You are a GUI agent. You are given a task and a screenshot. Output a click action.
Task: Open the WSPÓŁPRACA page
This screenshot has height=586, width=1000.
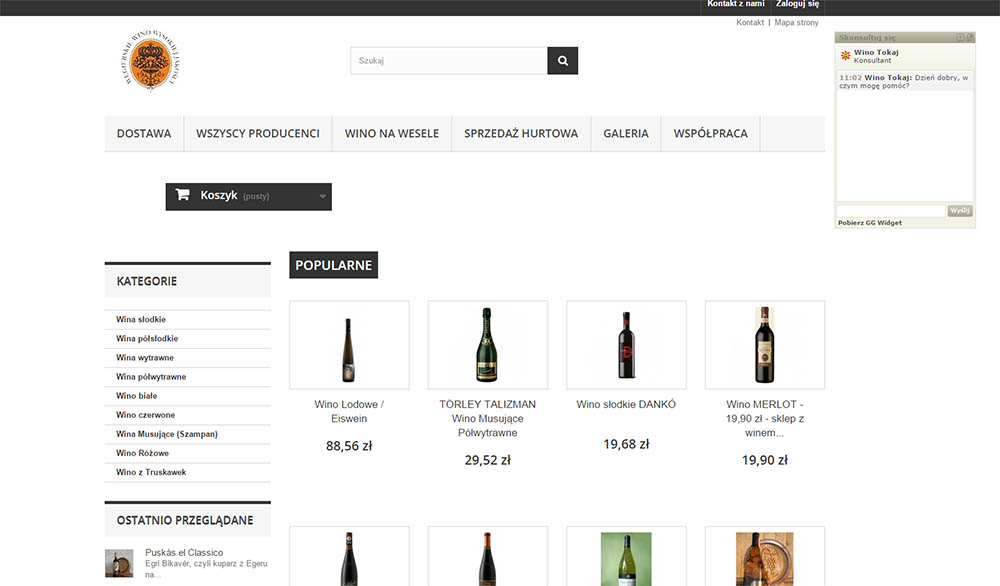[710, 132]
